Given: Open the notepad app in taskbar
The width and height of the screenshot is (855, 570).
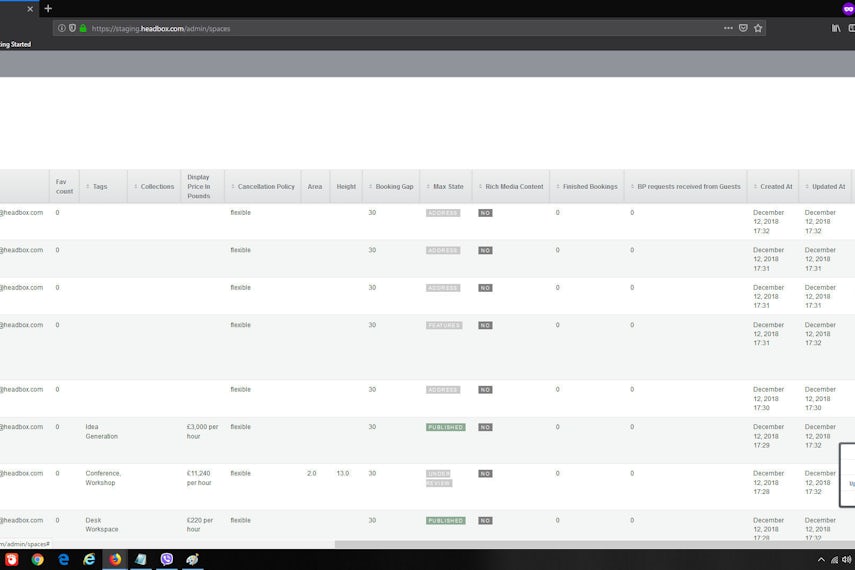Looking at the screenshot, I should click(141, 560).
